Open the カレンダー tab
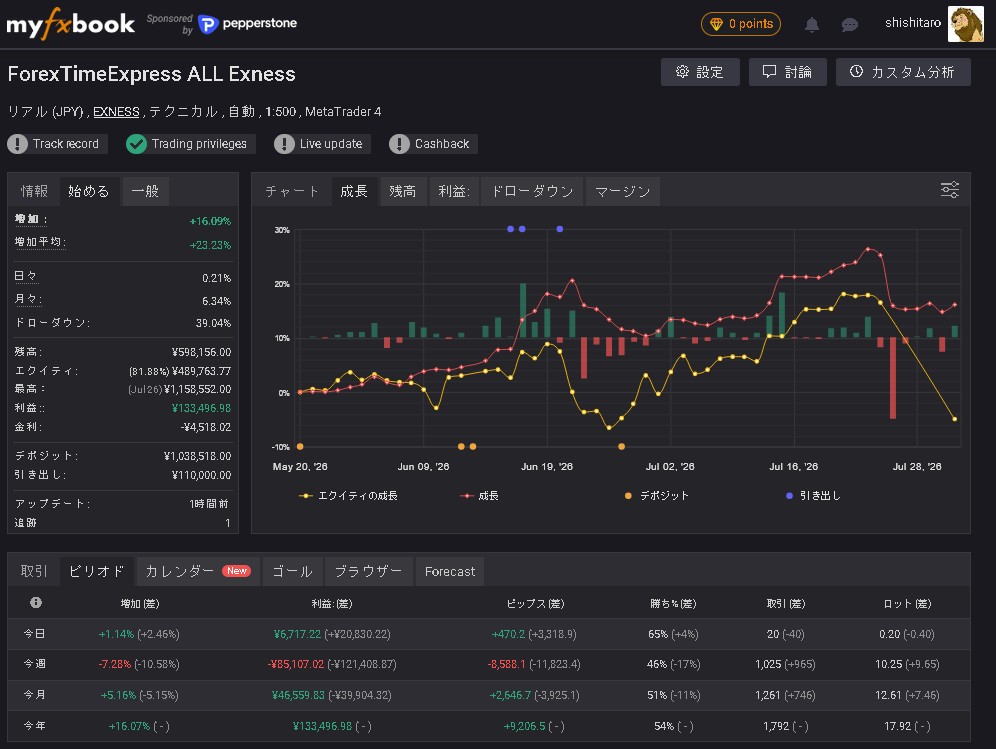Screen dimensions: 996x749 (x=198, y=571)
